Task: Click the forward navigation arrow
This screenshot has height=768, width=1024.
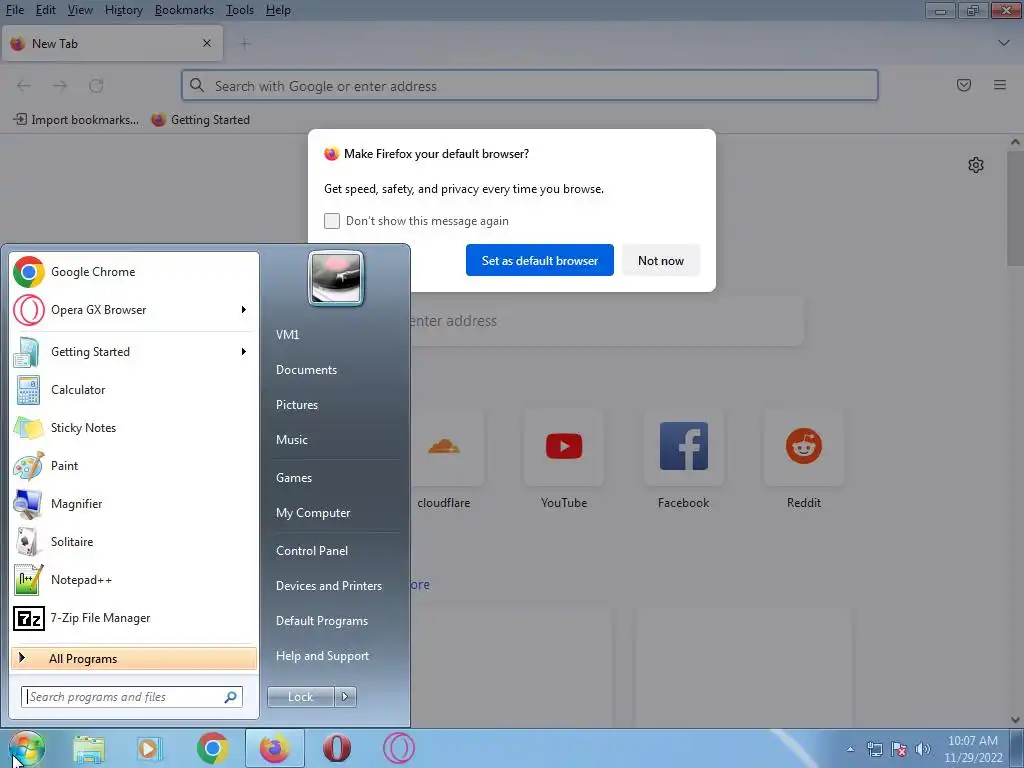Action: click(x=59, y=86)
